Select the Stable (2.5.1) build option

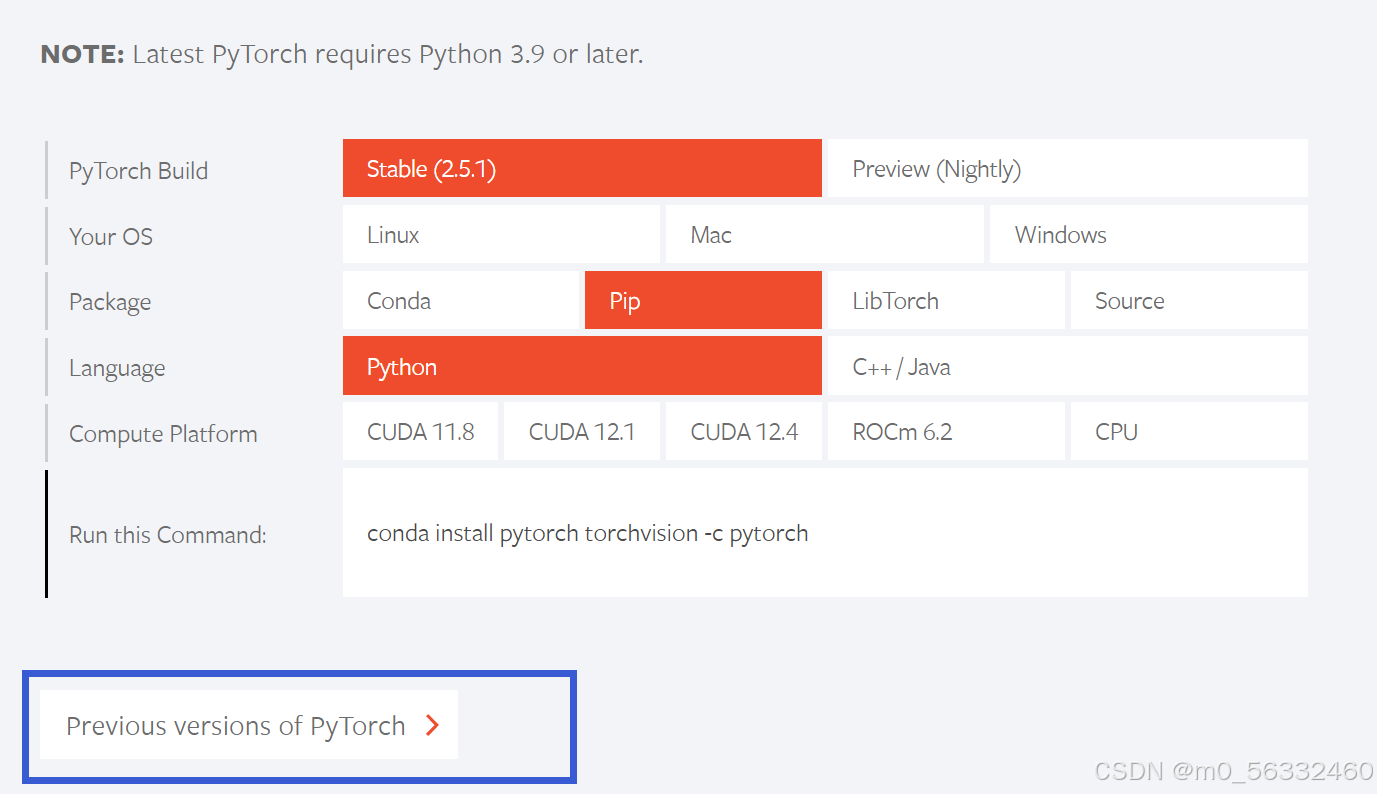[x=582, y=168]
